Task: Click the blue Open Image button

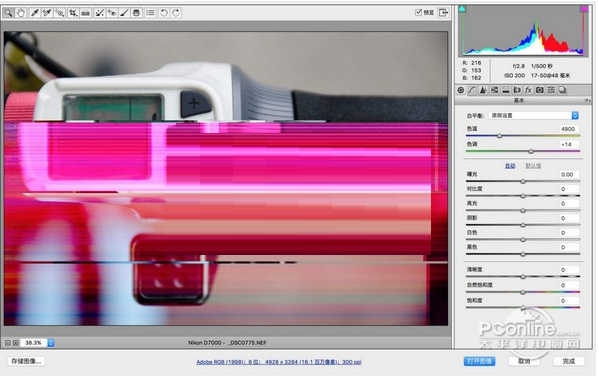Action: [x=479, y=361]
